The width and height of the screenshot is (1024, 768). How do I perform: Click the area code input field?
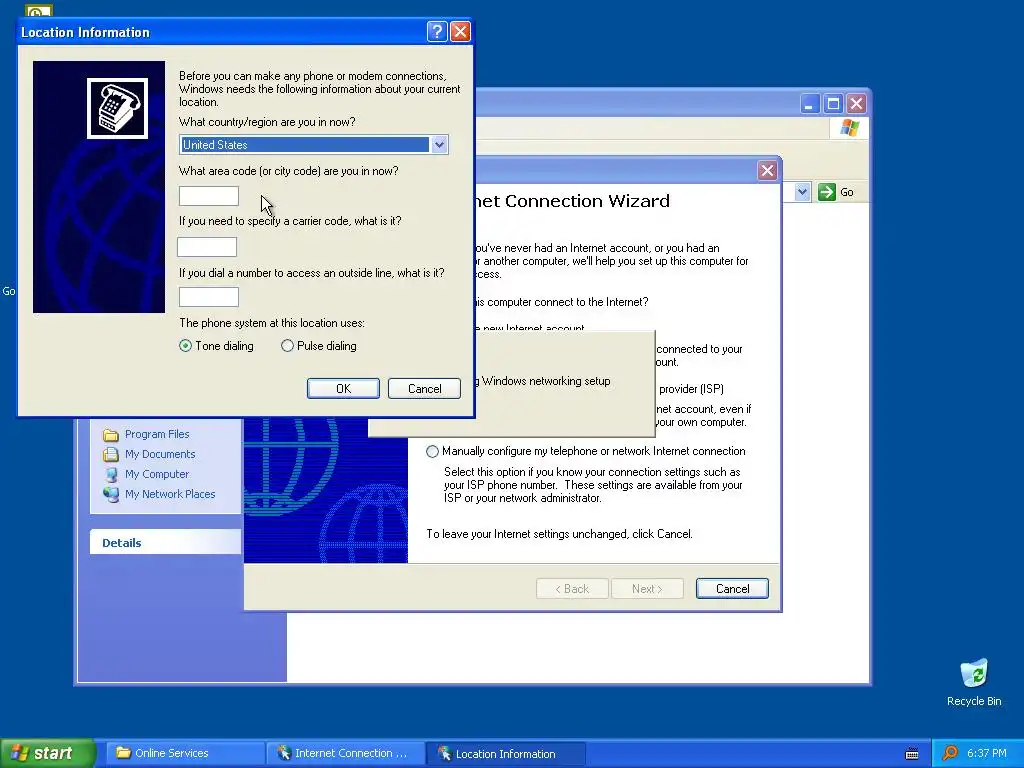coord(209,196)
